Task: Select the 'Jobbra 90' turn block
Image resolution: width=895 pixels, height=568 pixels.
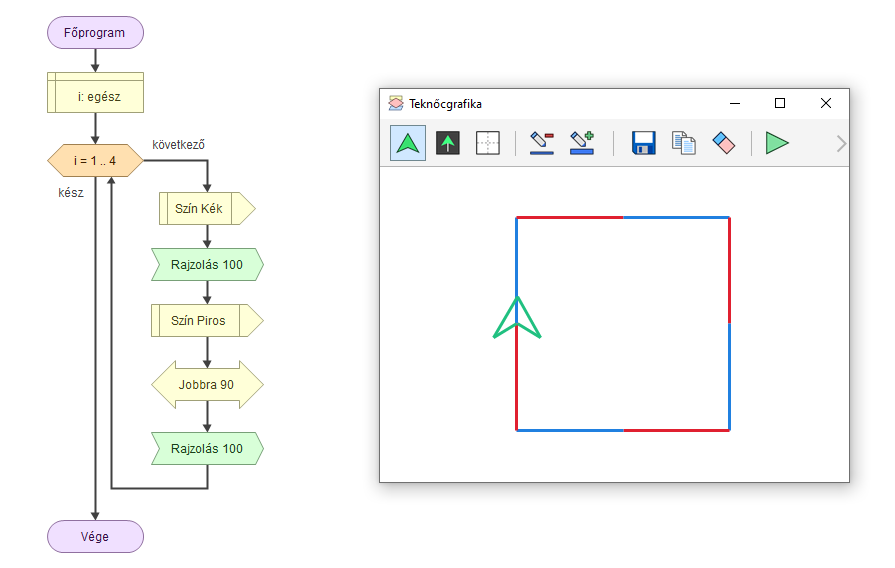Action: [x=207, y=384]
